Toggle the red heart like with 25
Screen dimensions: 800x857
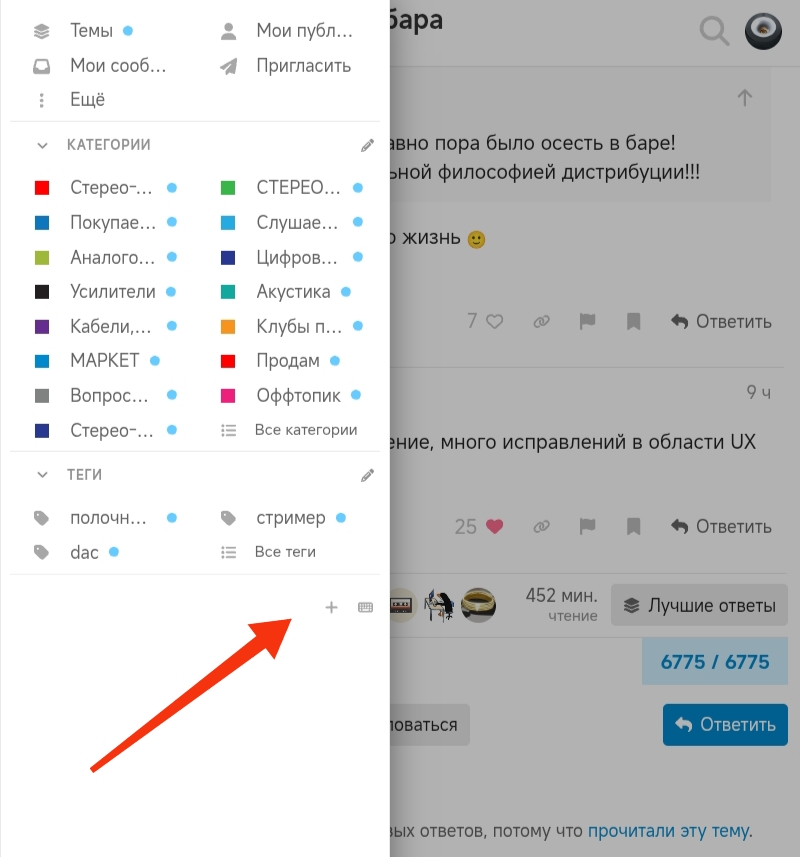click(495, 527)
